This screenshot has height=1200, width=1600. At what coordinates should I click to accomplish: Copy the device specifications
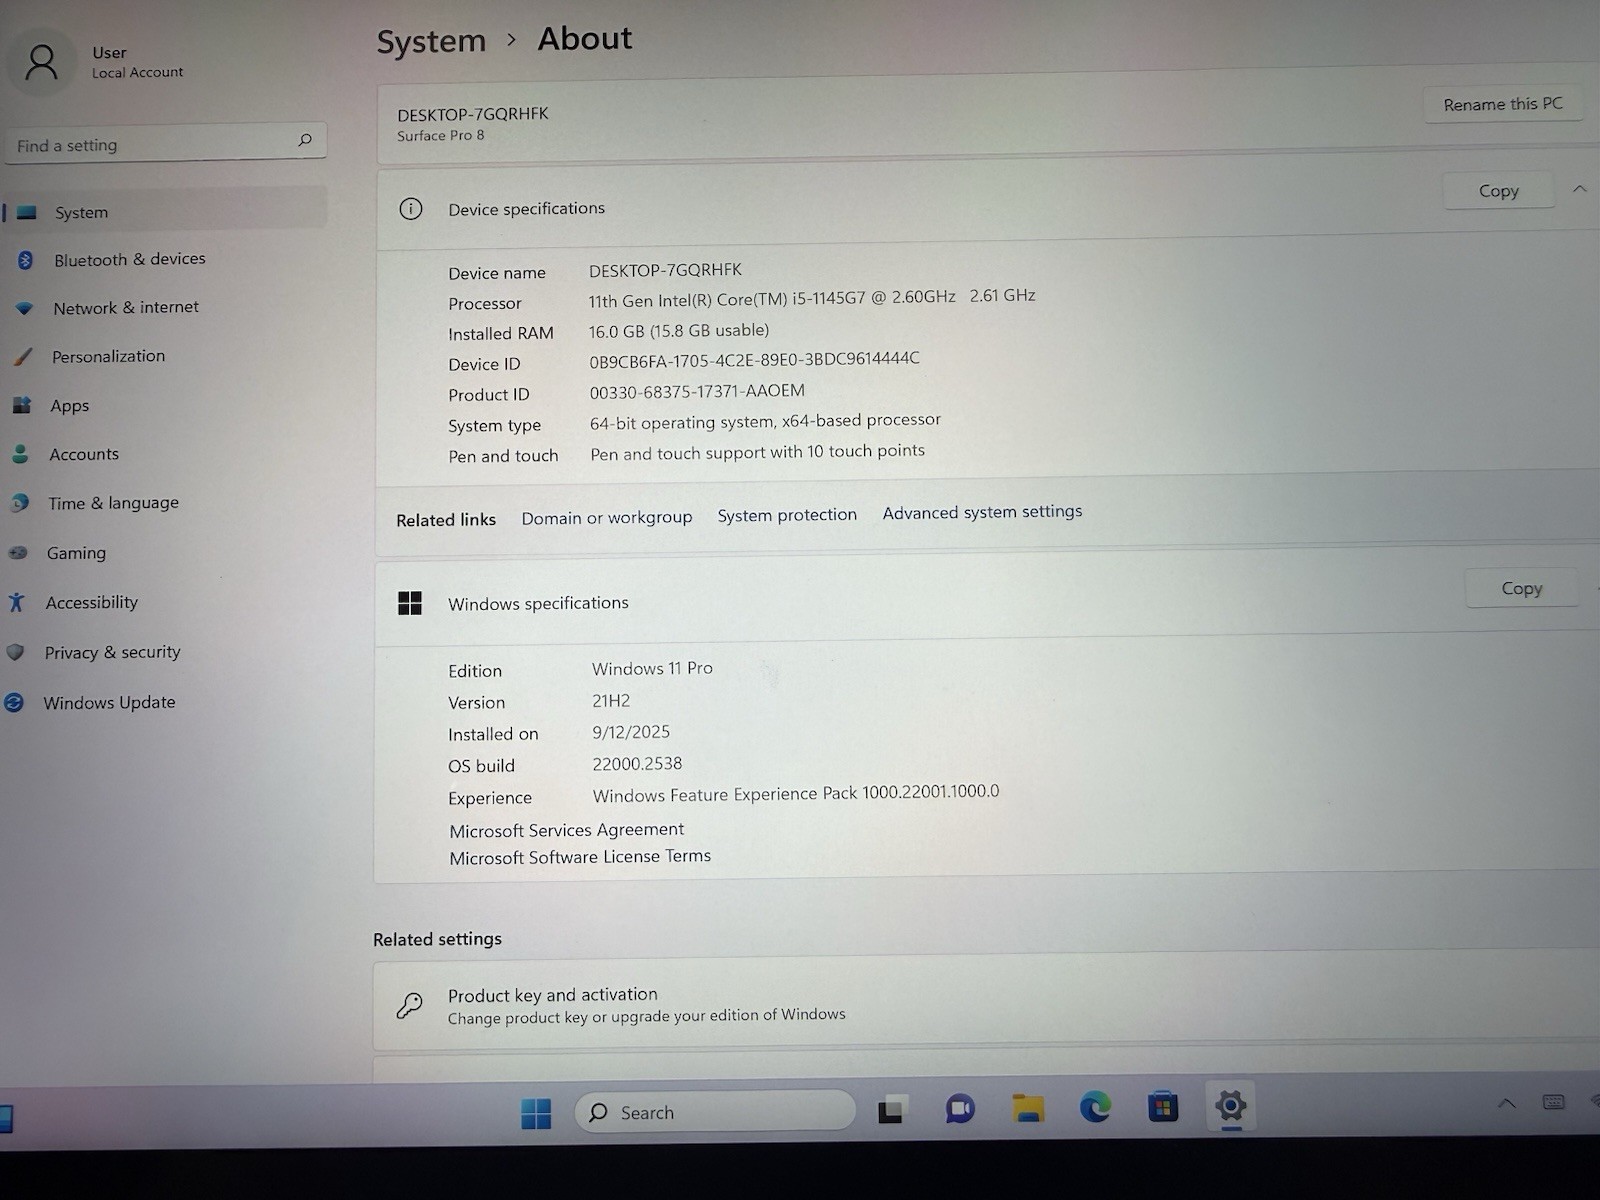tap(1498, 191)
